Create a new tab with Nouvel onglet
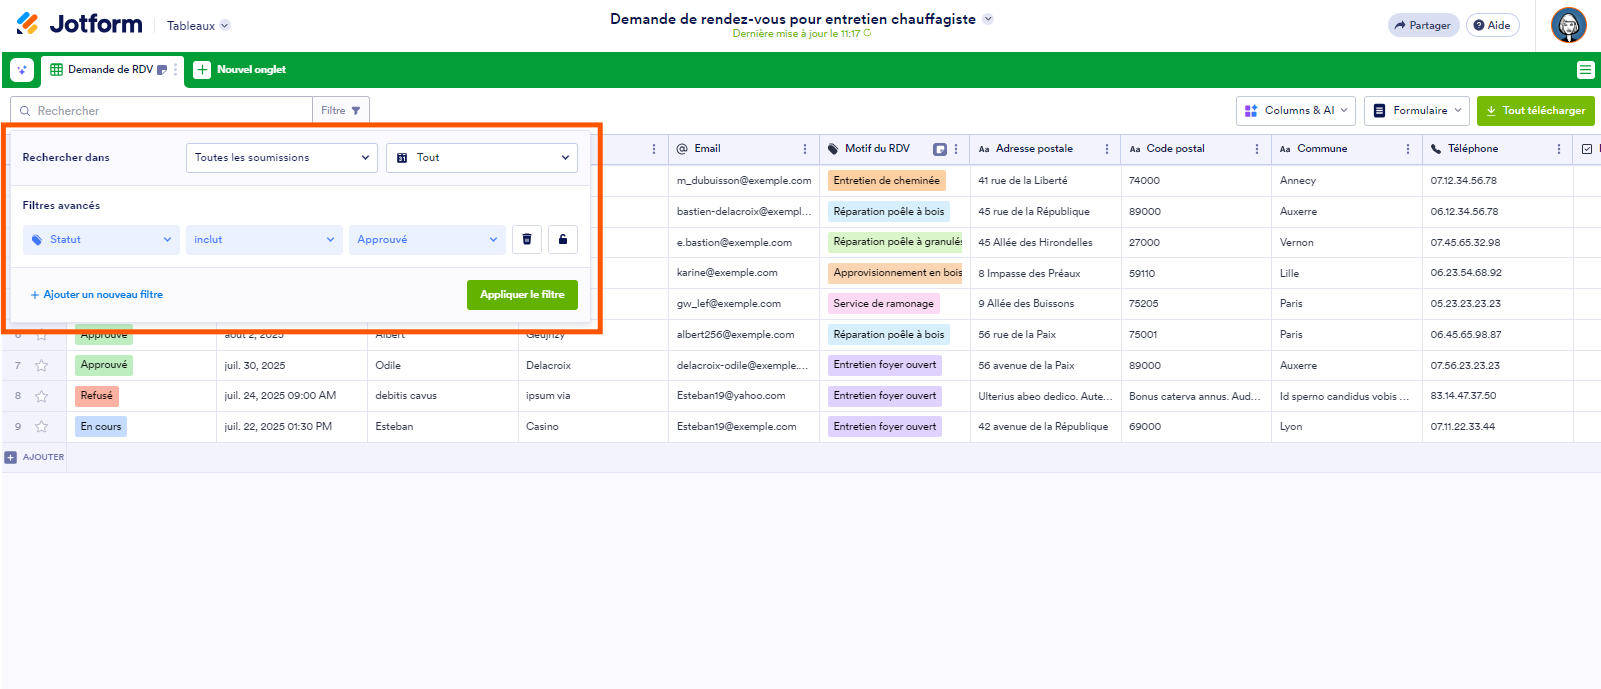 (240, 70)
